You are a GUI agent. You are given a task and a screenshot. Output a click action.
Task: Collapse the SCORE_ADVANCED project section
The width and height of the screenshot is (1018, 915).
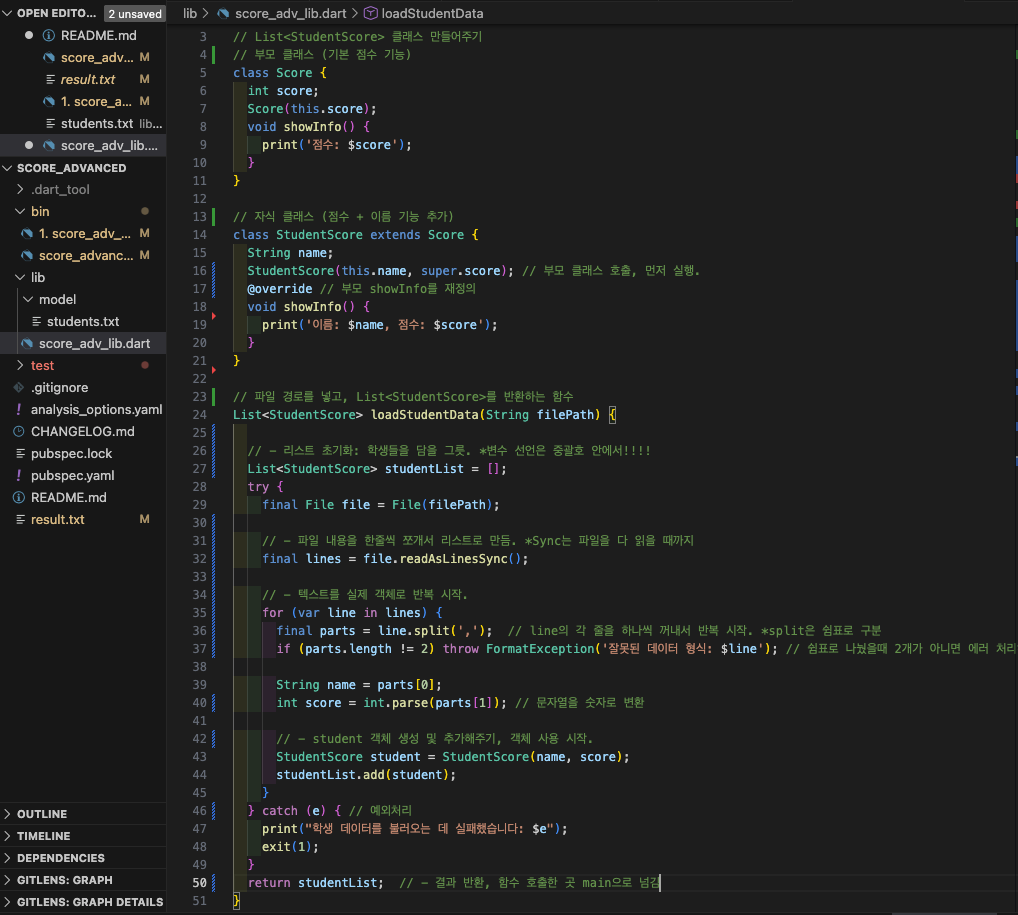pyautogui.click(x=8, y=168)
